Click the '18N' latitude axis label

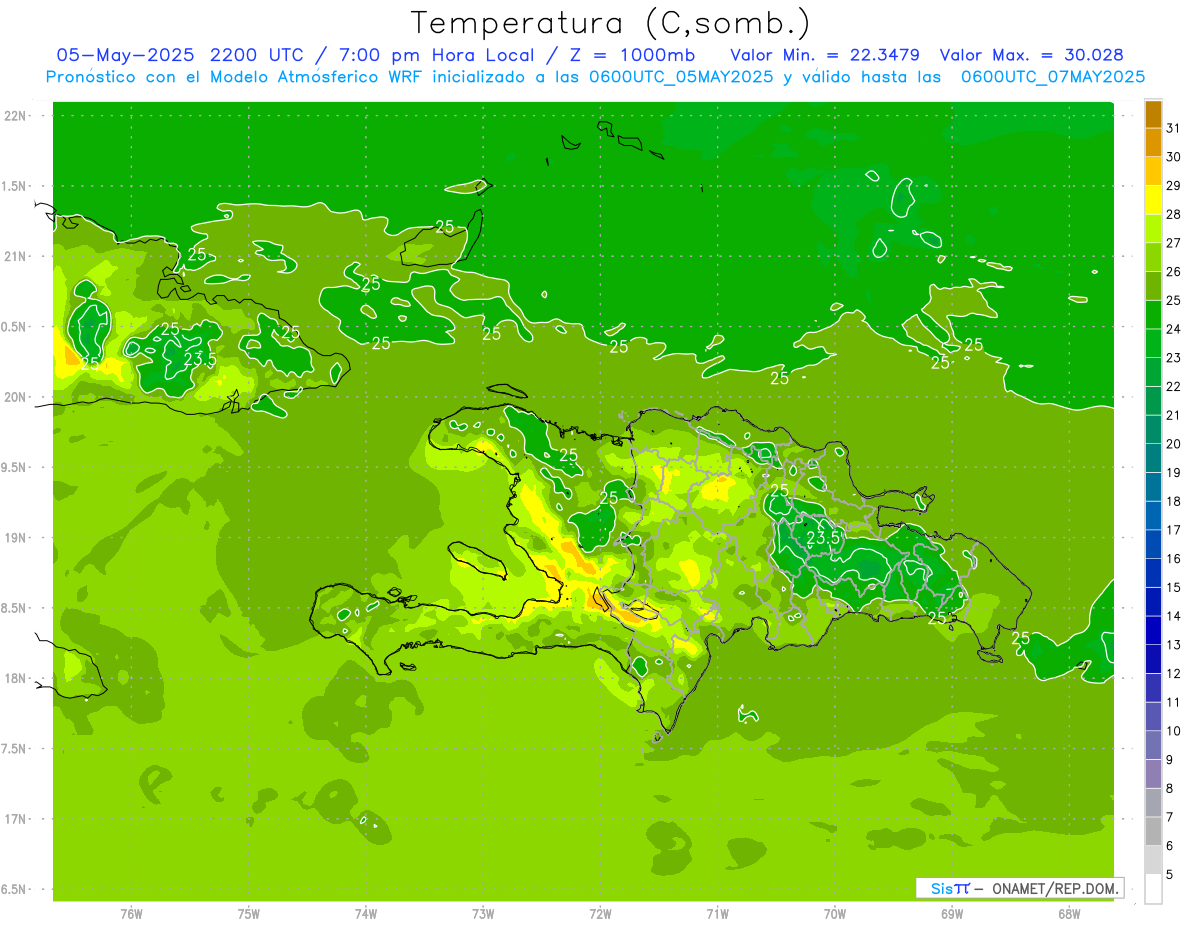16,679
